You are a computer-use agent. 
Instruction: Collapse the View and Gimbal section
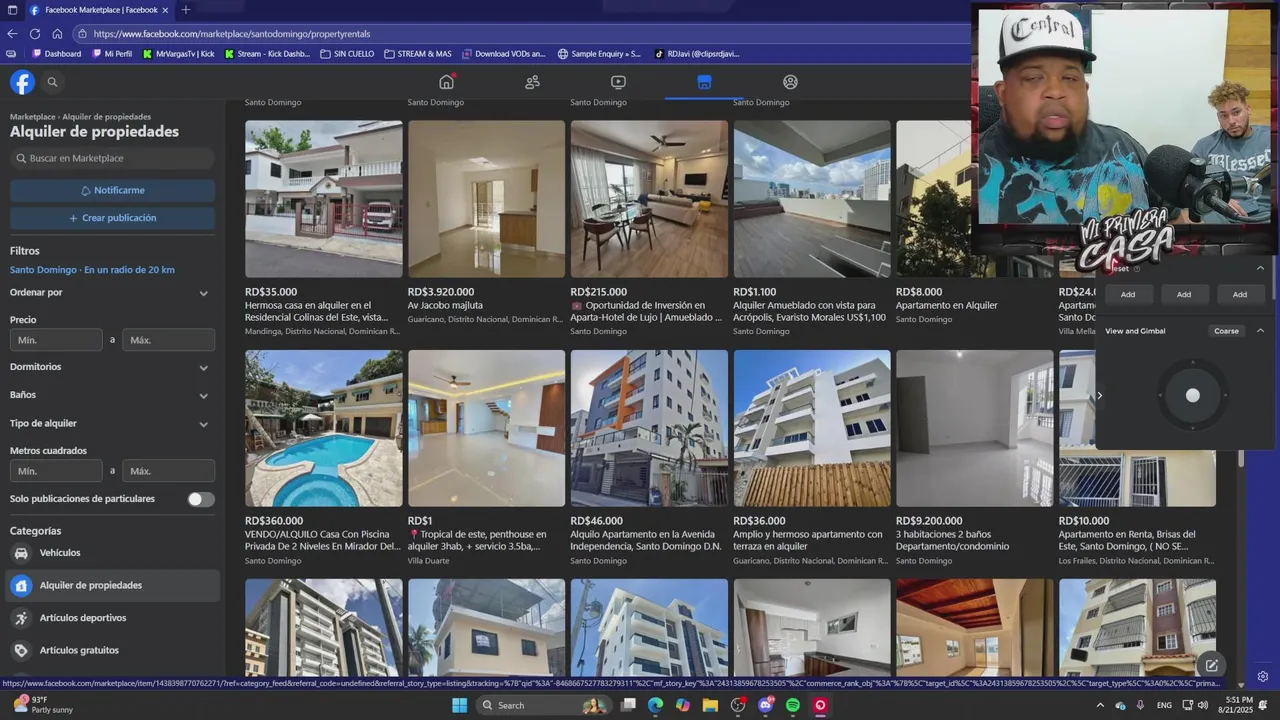point(1260,331)
